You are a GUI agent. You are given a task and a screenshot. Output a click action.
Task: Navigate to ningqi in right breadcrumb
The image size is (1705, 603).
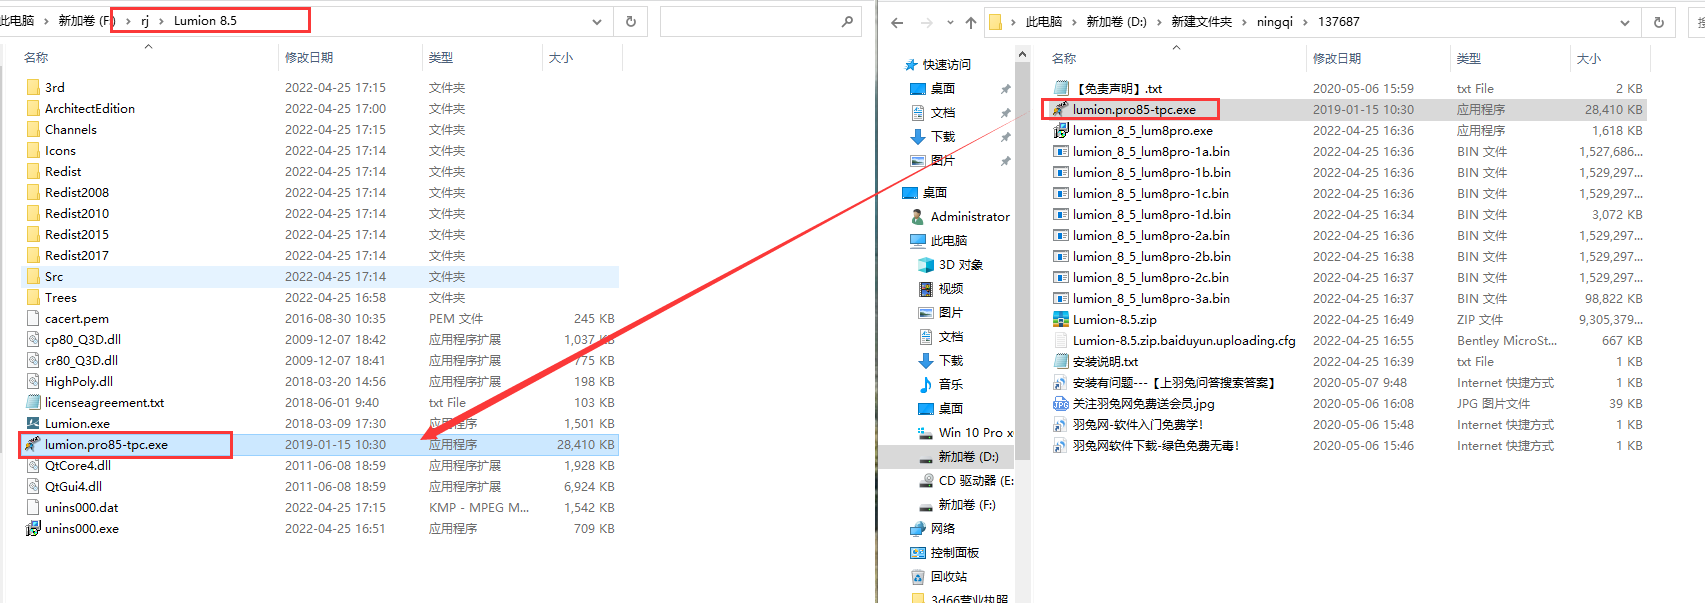(1275, 21)
